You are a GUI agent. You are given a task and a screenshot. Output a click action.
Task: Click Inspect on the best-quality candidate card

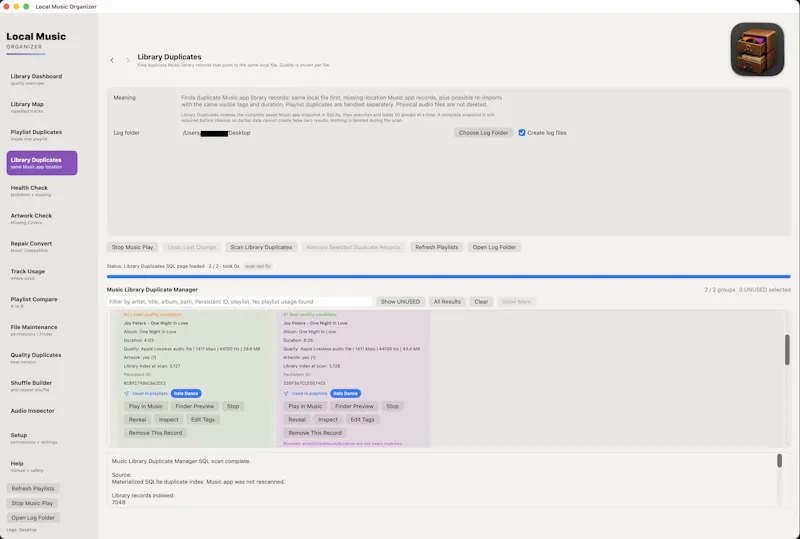pos(328,420)
